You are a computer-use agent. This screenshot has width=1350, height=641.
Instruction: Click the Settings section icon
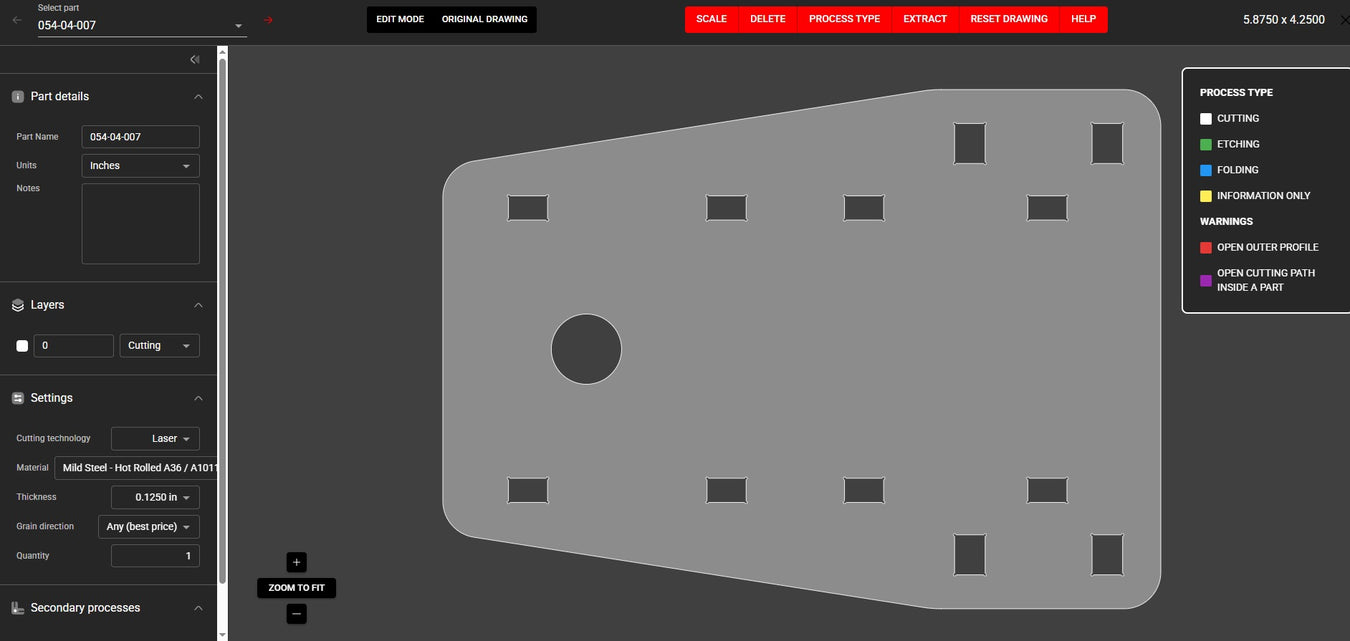click(x=18, y=398)
